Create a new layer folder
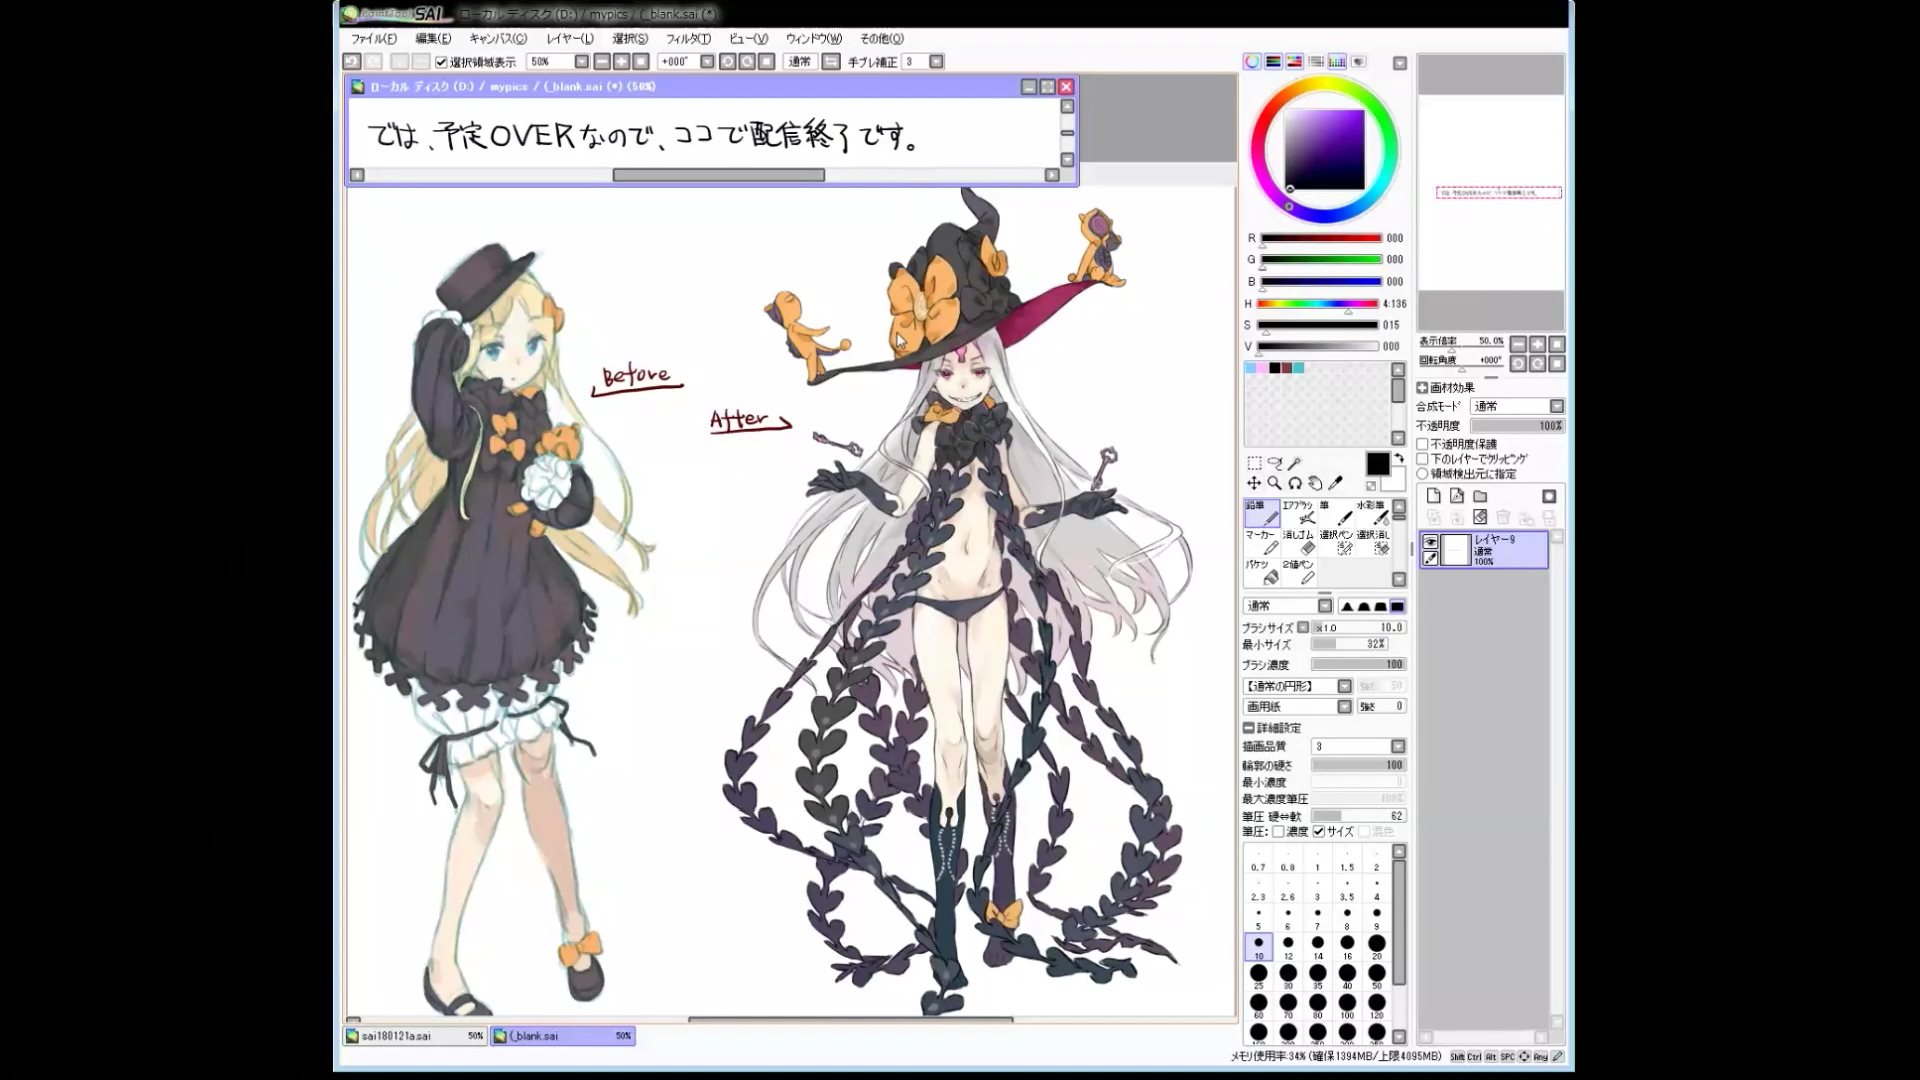This screenshot has height=1080, width=1920. pos(1480,496)
